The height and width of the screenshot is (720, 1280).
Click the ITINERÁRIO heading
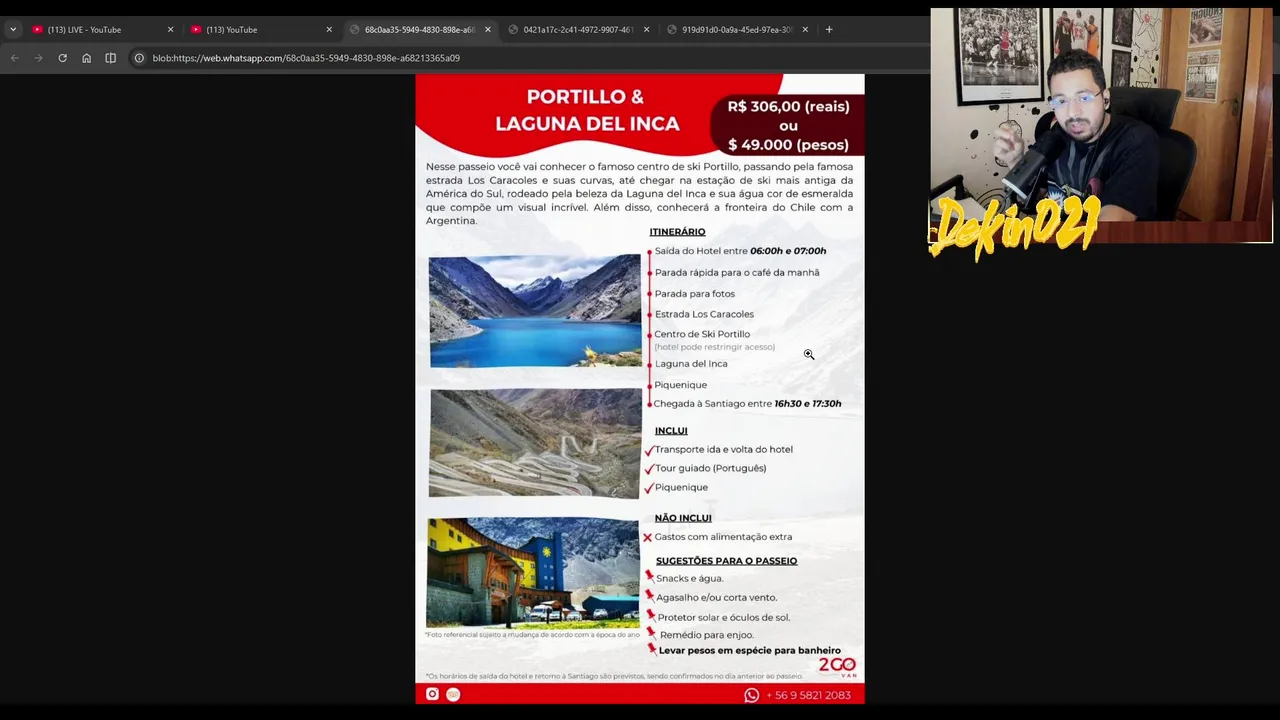677,232
